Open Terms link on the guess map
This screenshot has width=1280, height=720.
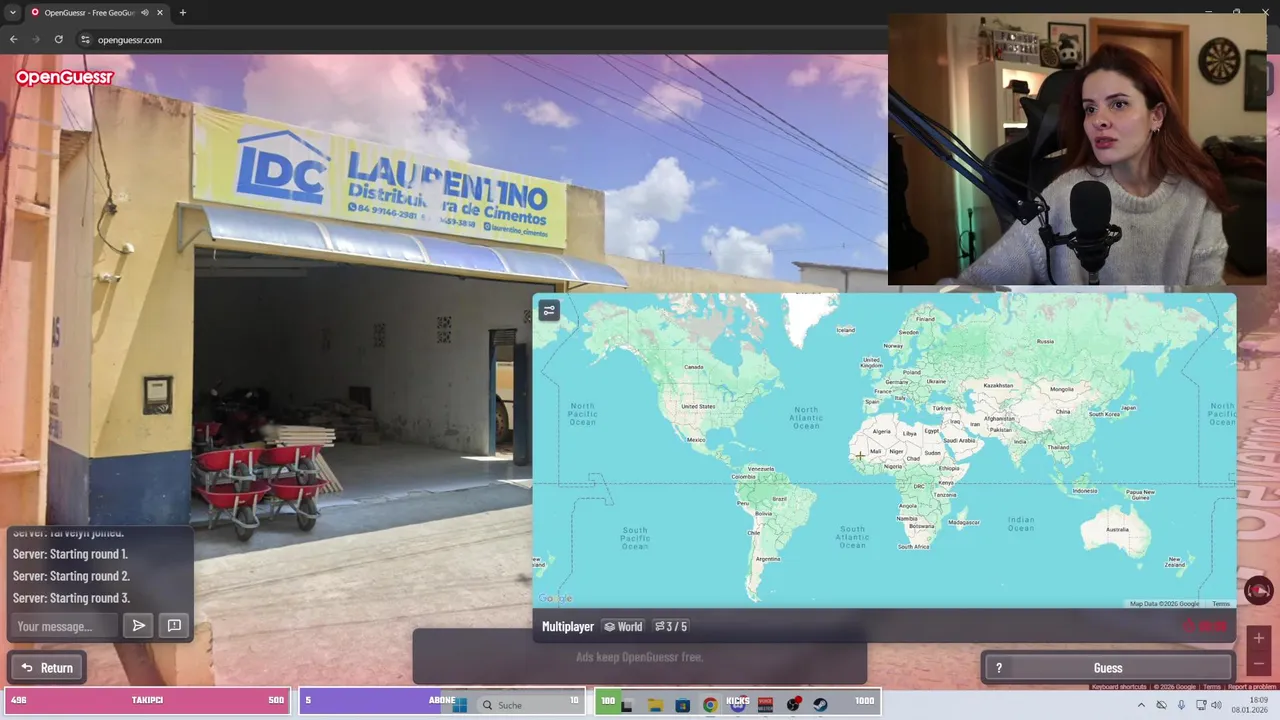click(x=1221, y=604)
